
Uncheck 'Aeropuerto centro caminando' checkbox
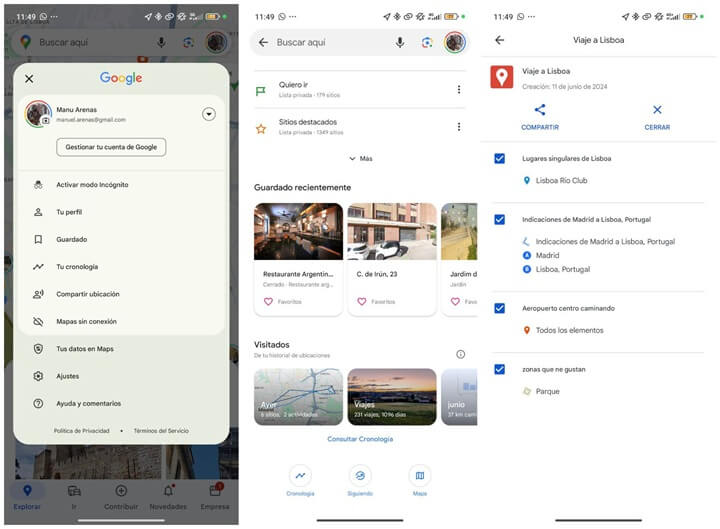point(500,308)
